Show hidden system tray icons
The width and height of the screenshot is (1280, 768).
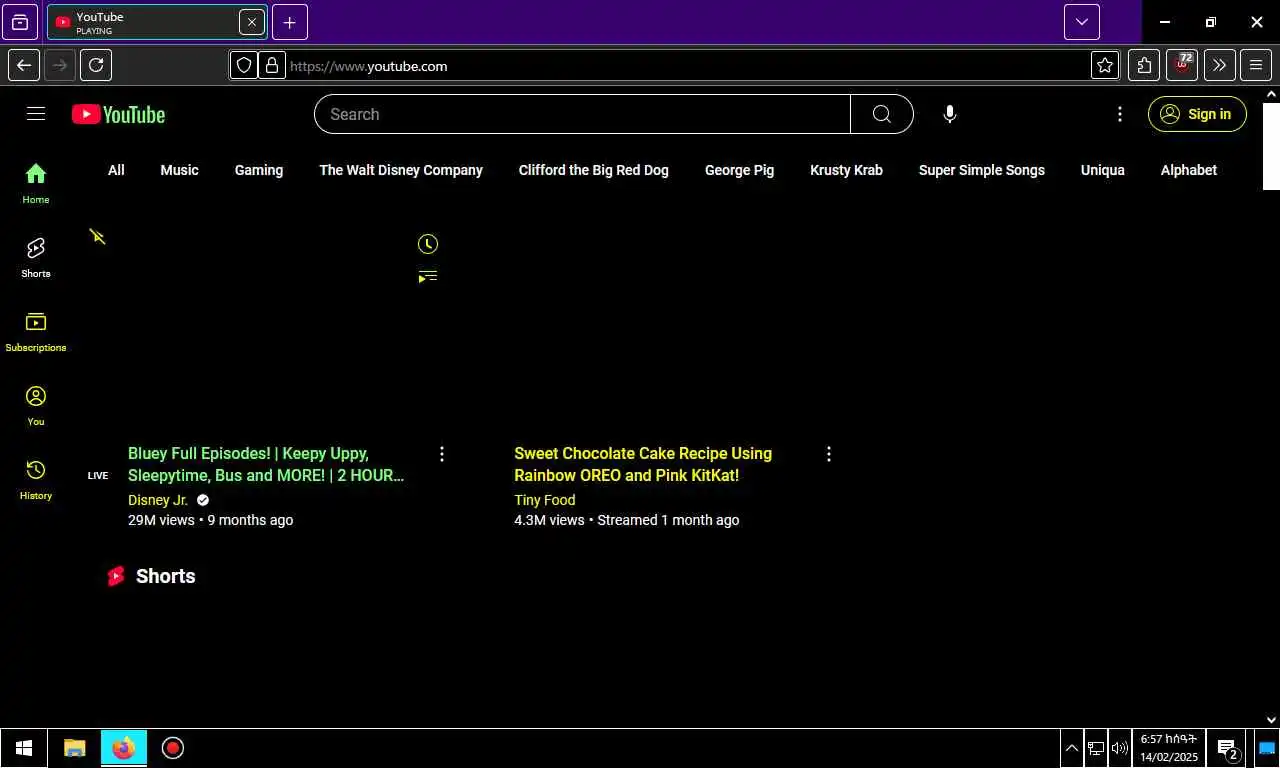coord(1071,748)
